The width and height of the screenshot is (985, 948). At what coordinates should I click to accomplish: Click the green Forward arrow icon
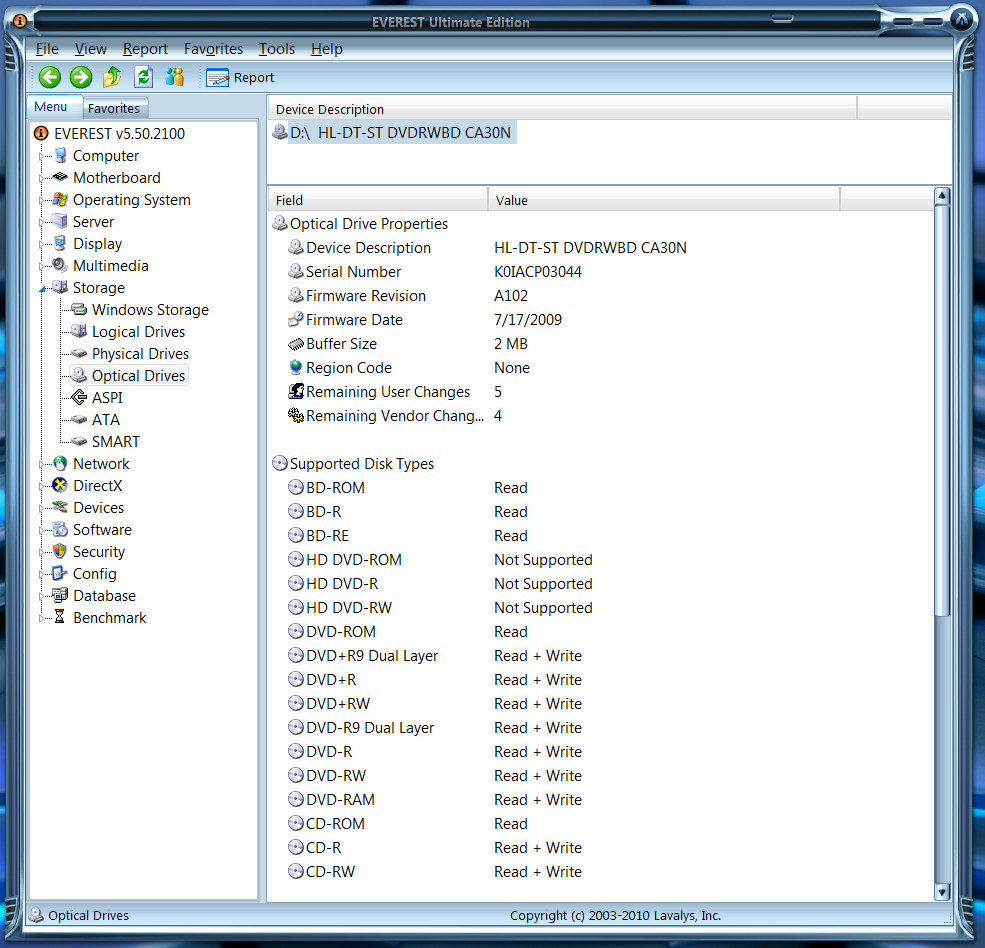[81, 77]
